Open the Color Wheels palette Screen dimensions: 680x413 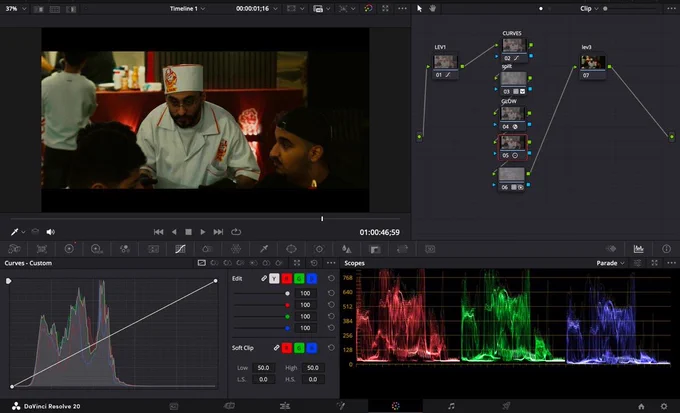[69, 249]
